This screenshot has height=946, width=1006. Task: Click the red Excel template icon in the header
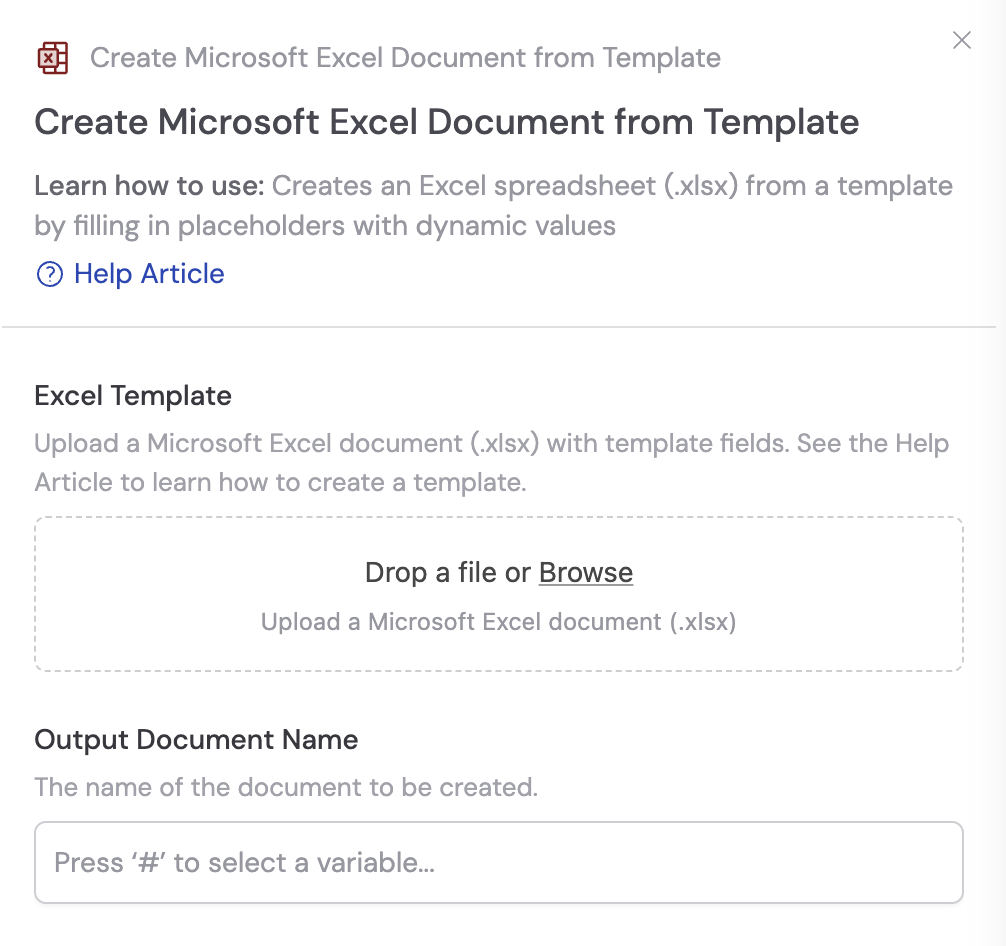pyautogui.click(x=53, y=57)
